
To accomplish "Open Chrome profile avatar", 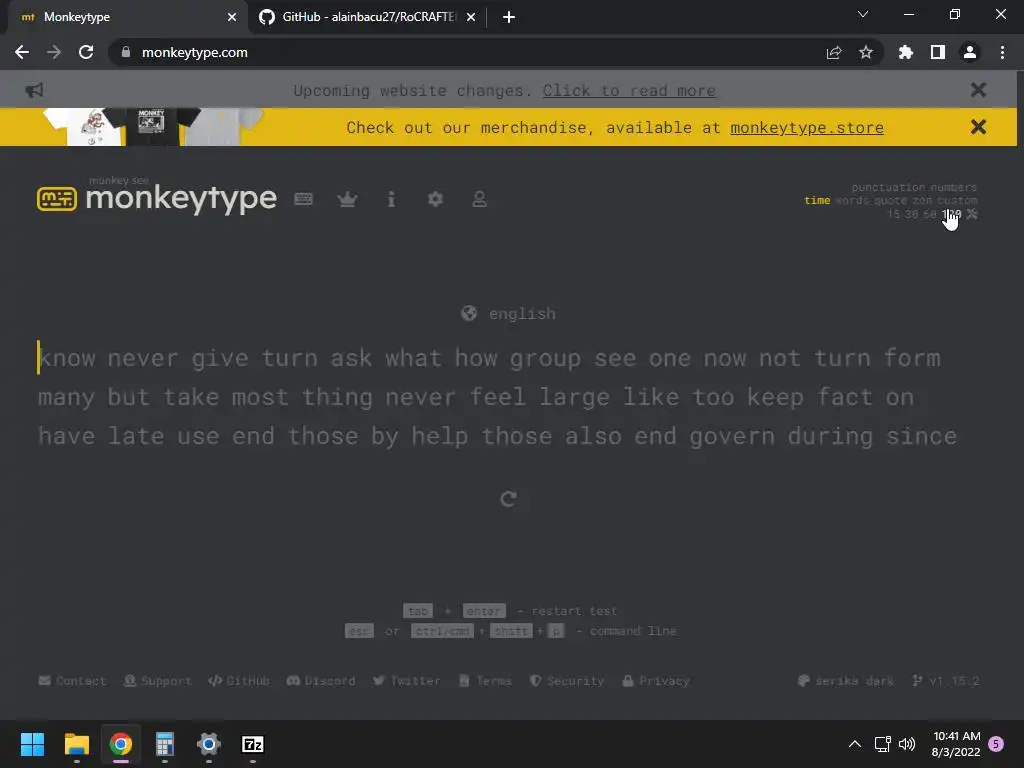I will [970, 52].
